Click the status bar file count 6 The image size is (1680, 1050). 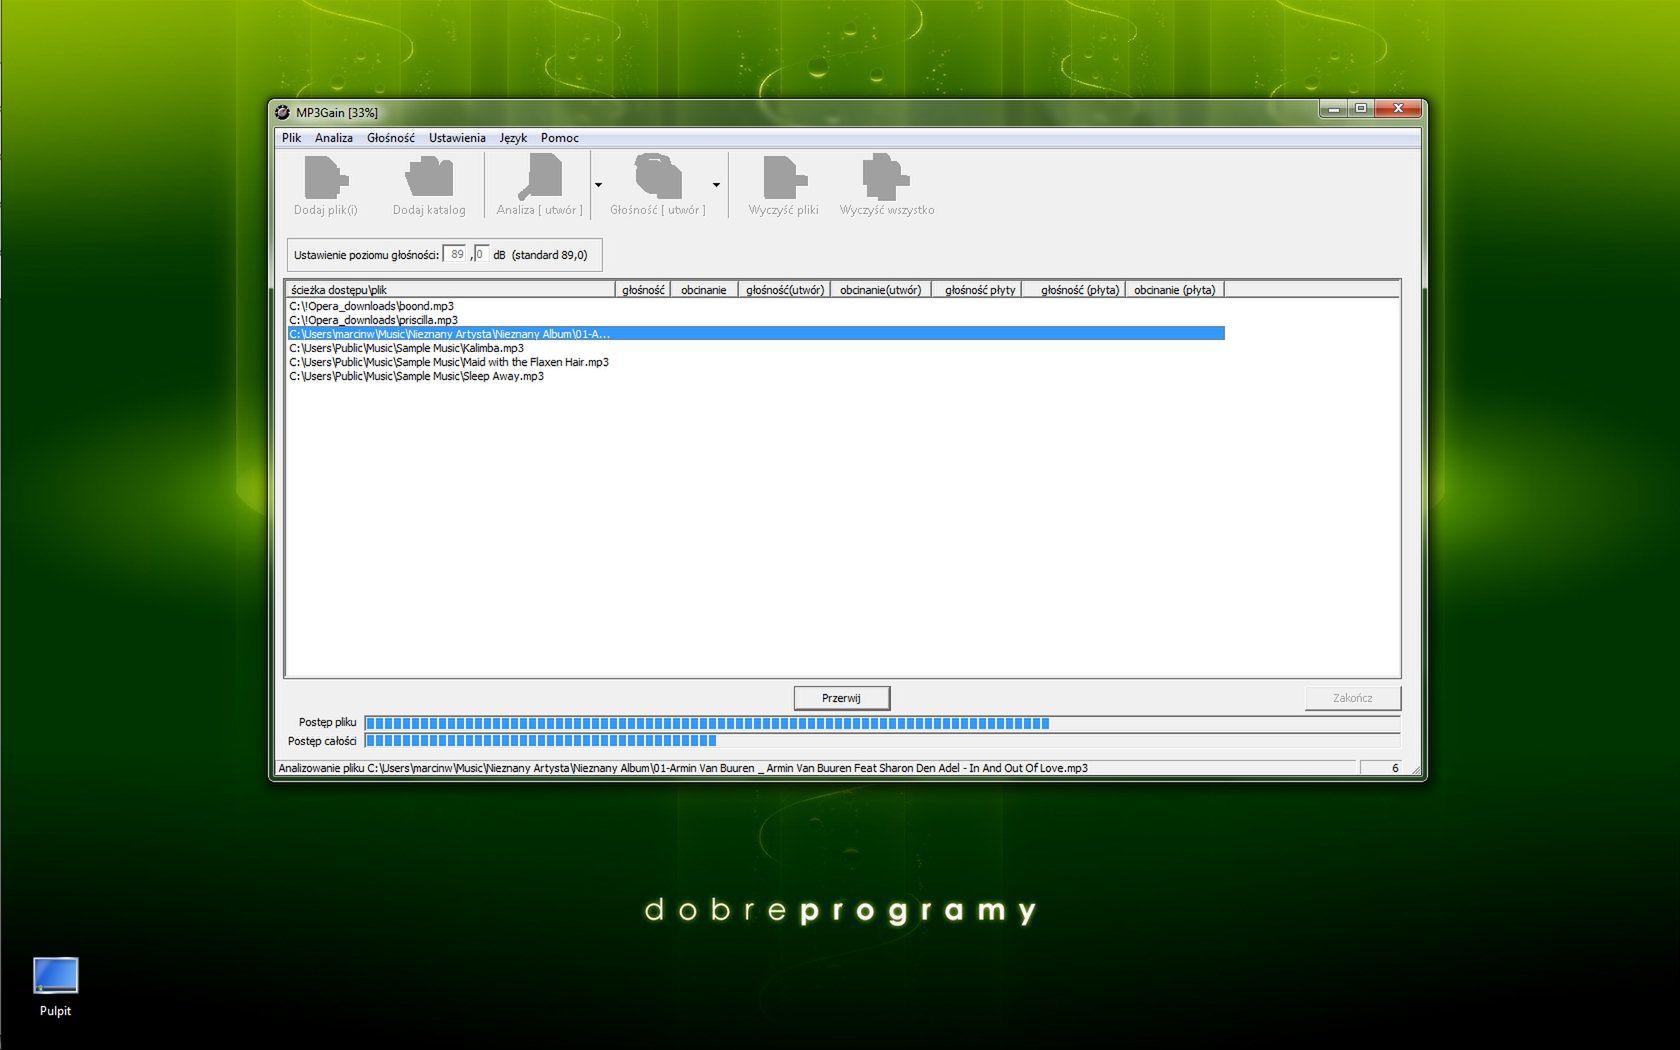click(x=1395, y=768)
